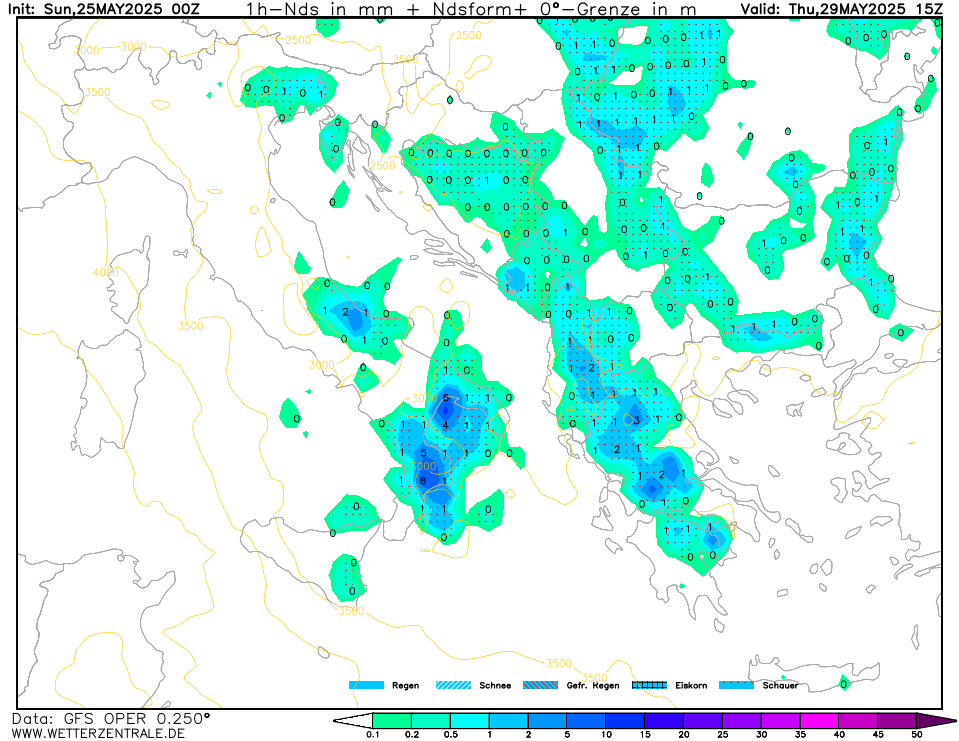Image resolution: width=959 pixels, height=741 pixels.
Task: Select the 'Init: Sun,25MAY2025 00Z' header text
Action: 104,9
